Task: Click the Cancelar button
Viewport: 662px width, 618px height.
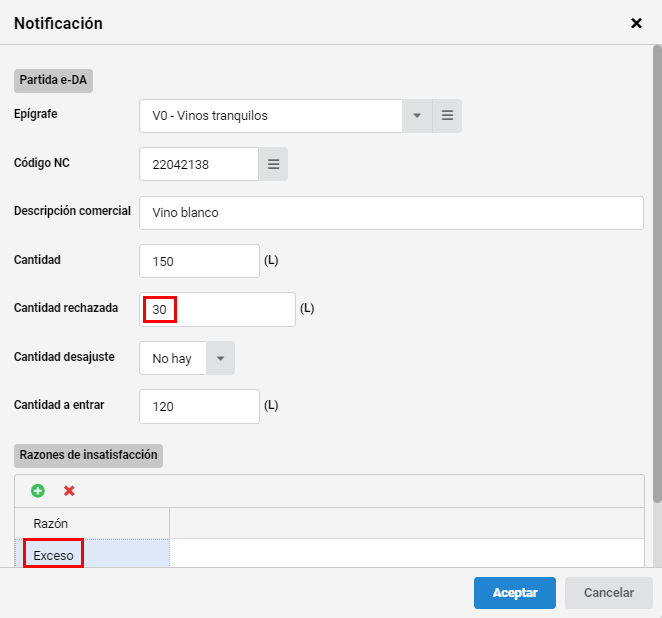Action: (x=609, y=593)
